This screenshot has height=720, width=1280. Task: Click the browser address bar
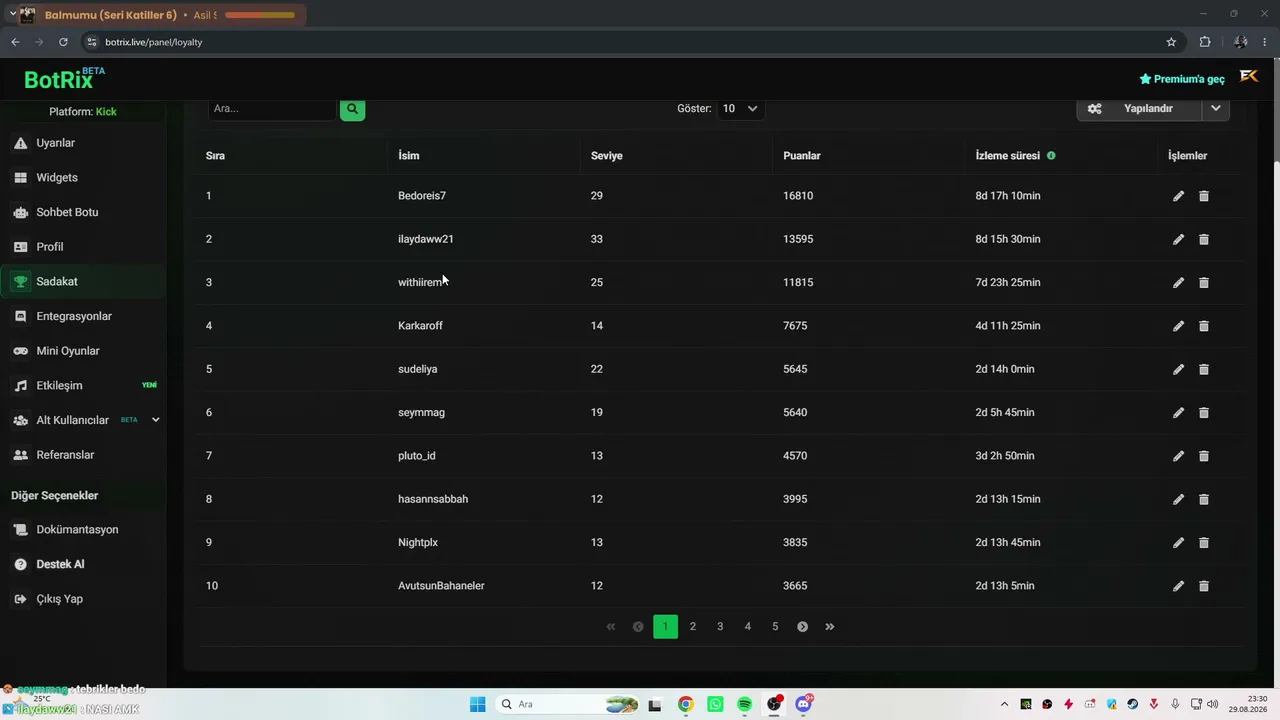(620, 42)
